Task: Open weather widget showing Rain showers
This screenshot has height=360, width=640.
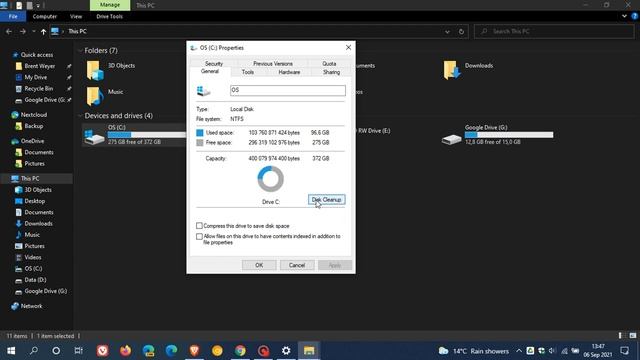Action: click(473, 351)
